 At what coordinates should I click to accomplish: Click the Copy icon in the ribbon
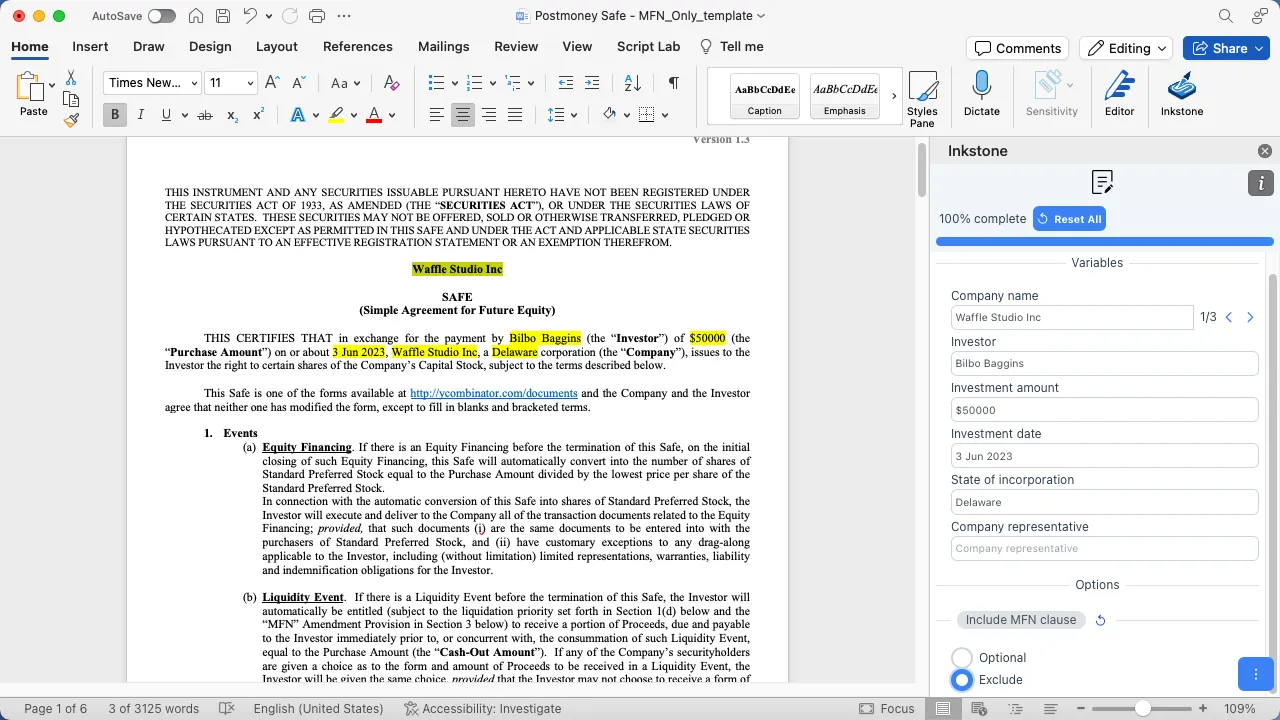71,99
